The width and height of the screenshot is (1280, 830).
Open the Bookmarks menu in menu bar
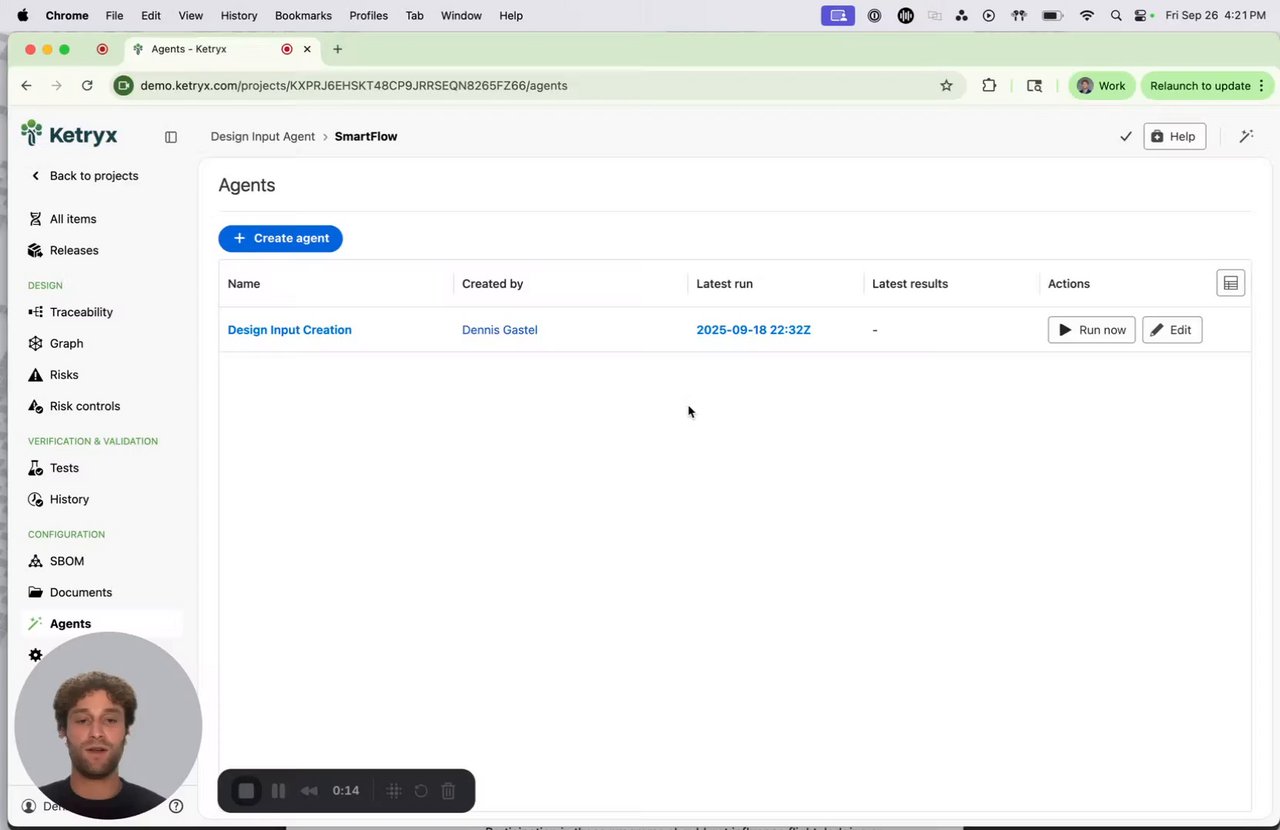303,16
